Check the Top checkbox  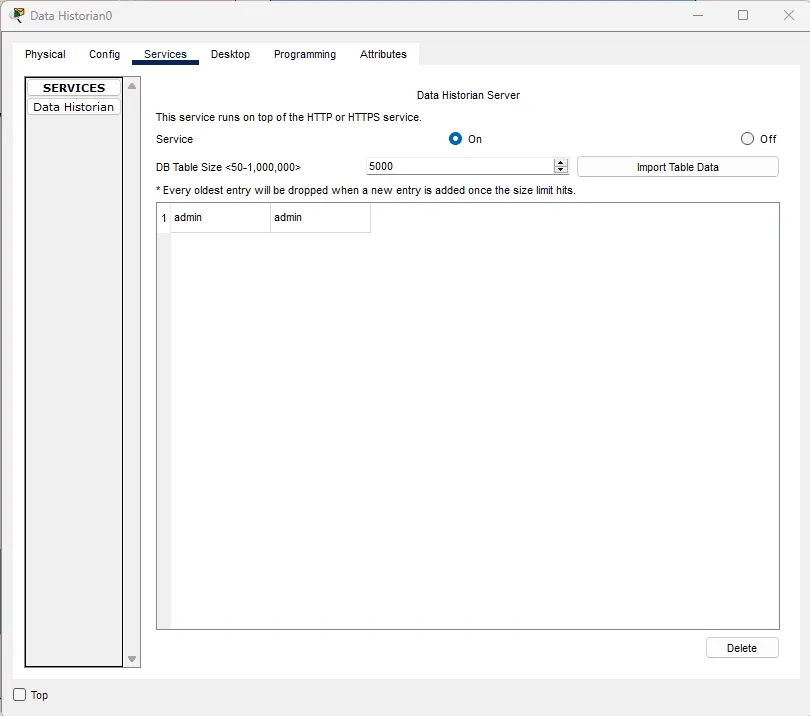point(18,695)
